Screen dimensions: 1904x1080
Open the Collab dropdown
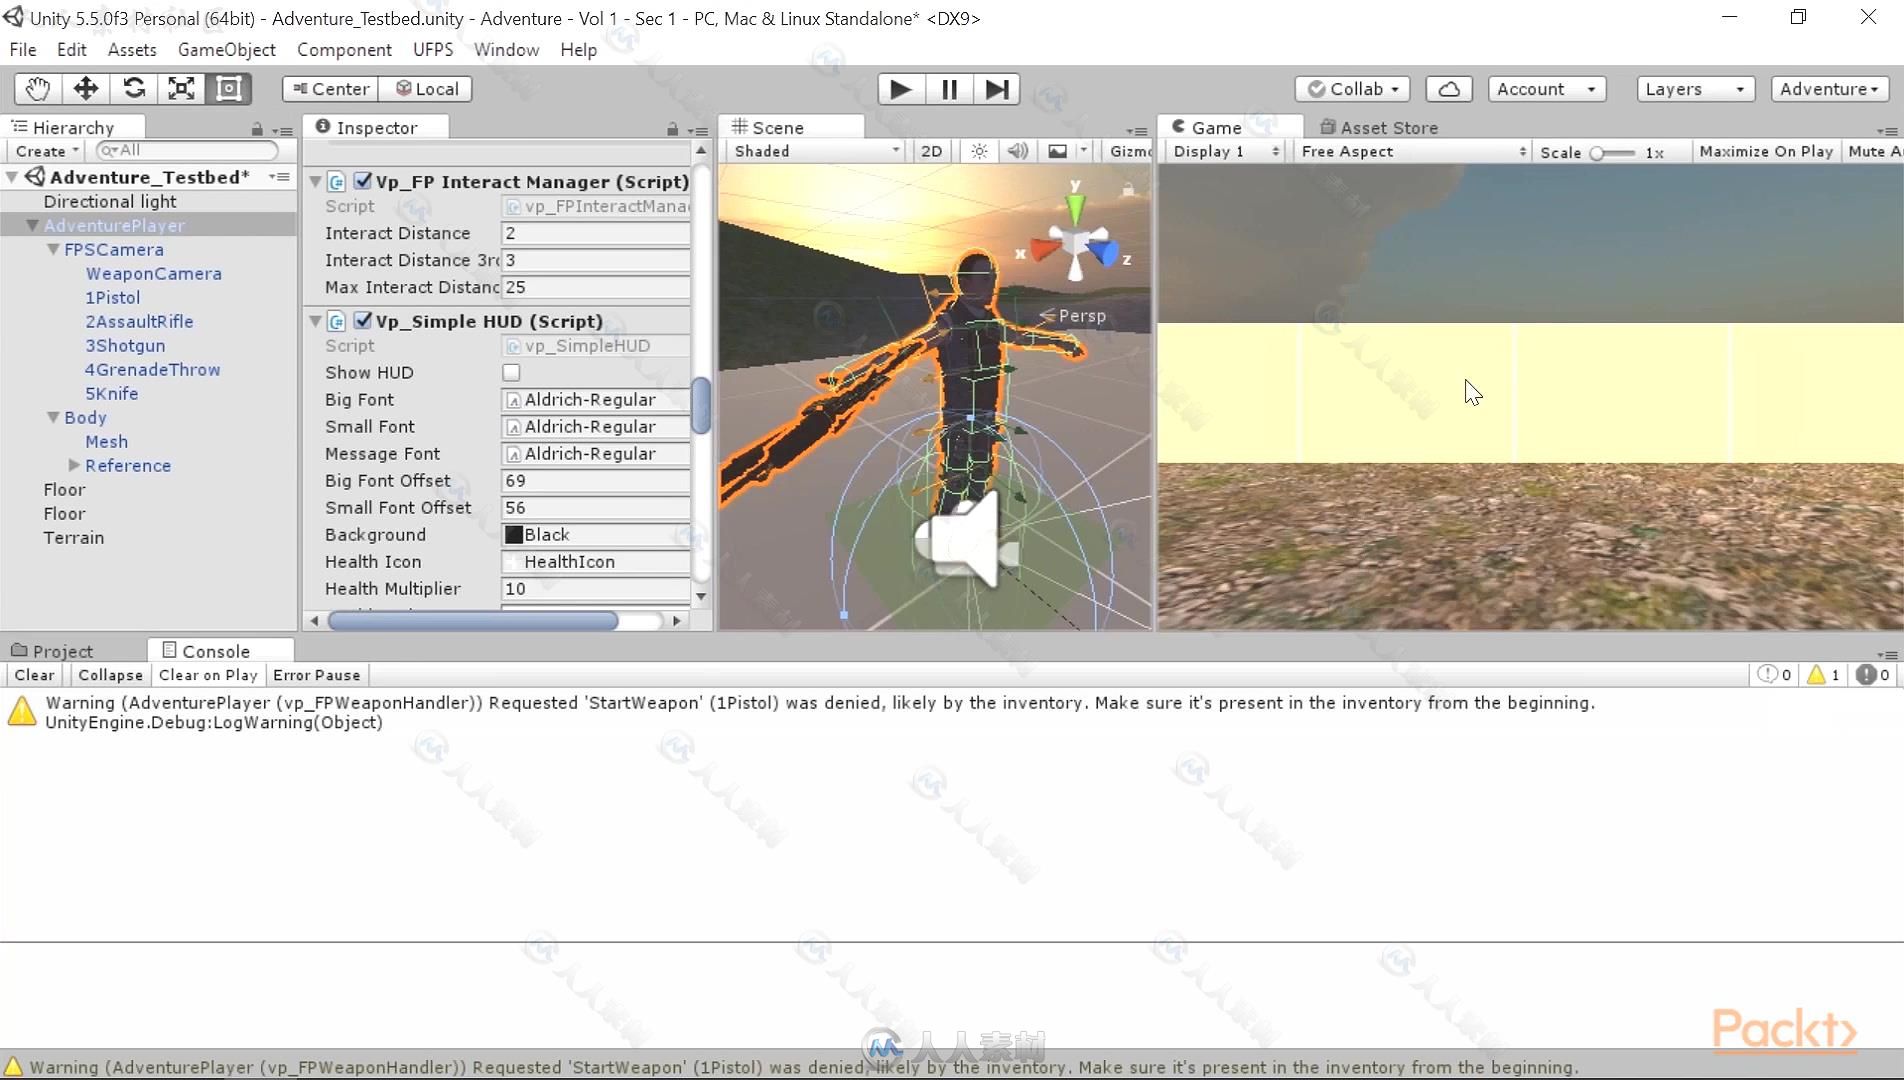1353,89
